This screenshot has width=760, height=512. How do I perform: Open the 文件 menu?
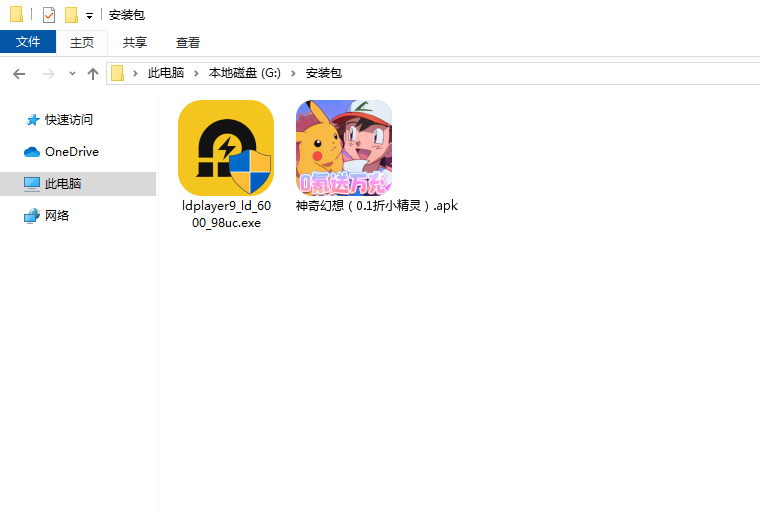[x=28, y=42]
